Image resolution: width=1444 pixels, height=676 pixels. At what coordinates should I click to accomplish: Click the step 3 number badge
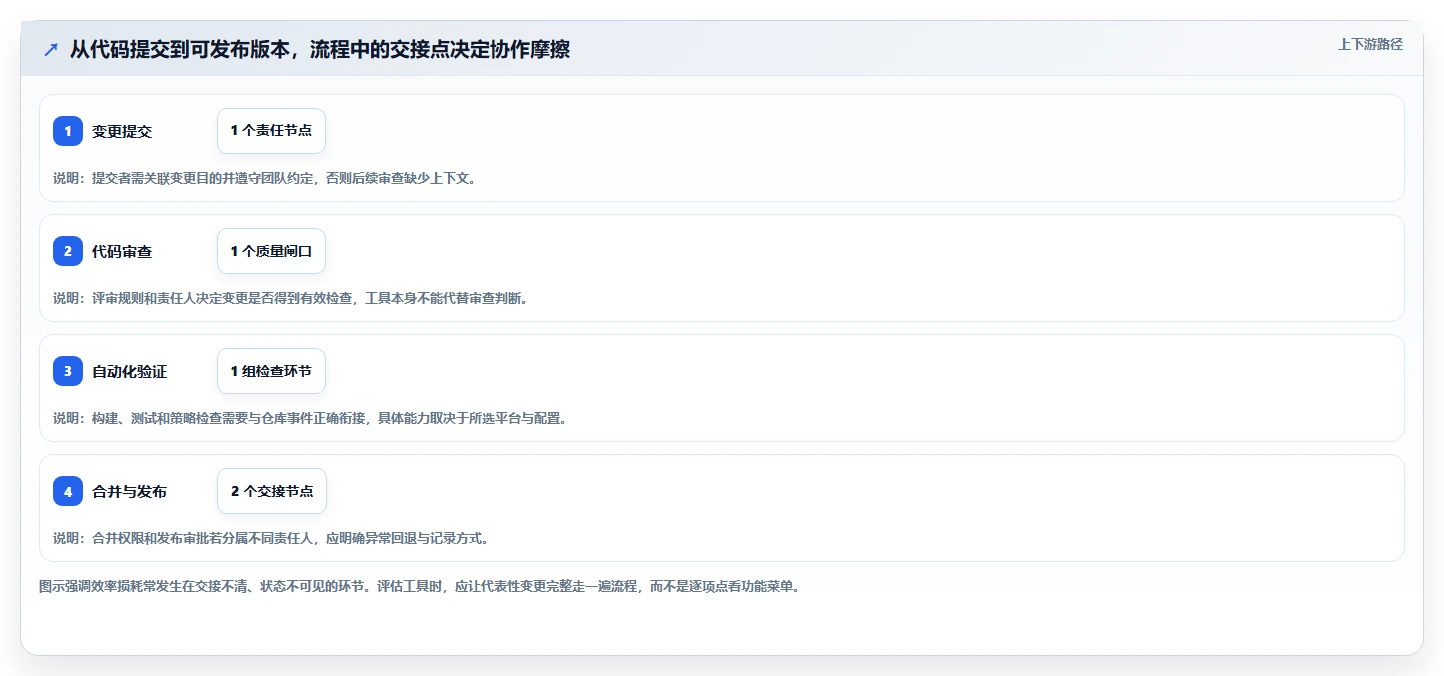(x=68, y=371)
